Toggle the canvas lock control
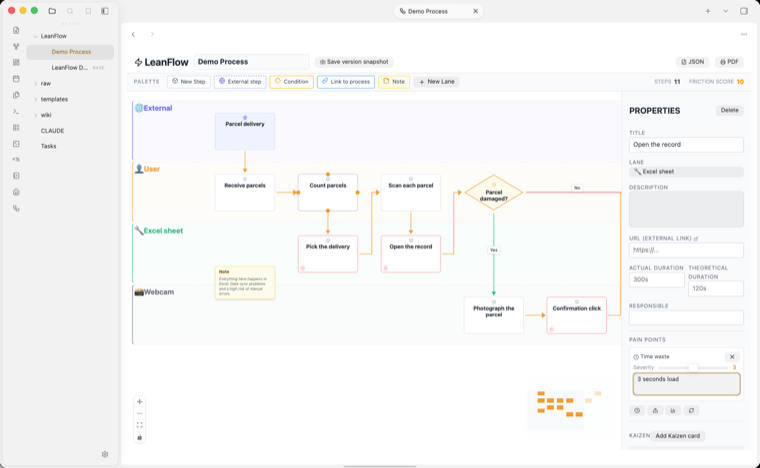The width and height of the screenshot is (760, 468). [x=140, y=437]
